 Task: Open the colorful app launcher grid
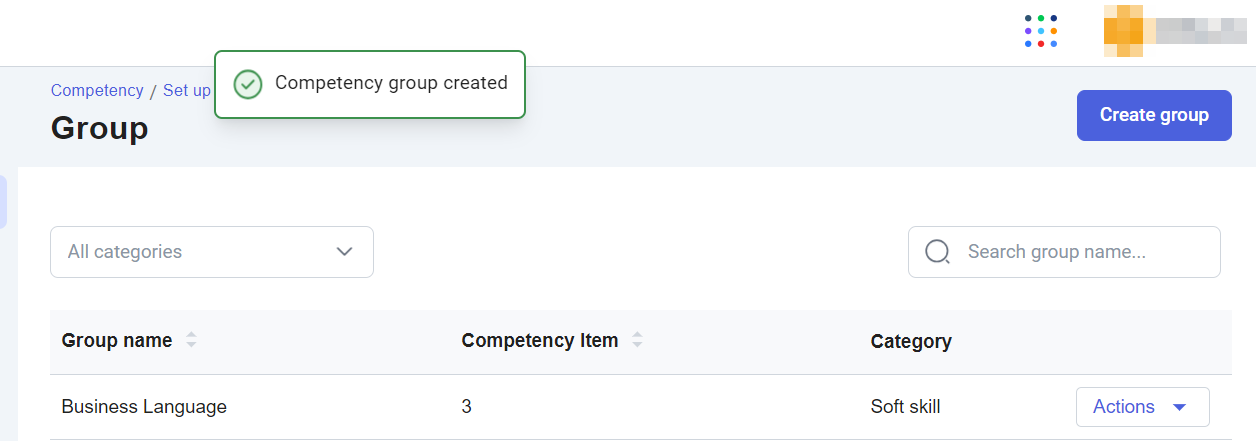[1040, 31]
